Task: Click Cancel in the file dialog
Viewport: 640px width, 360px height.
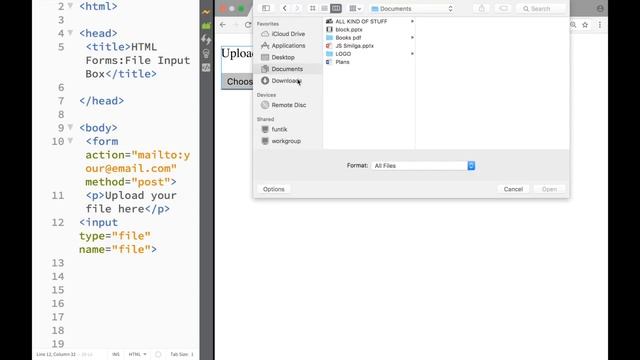Action: coord(513,189)
